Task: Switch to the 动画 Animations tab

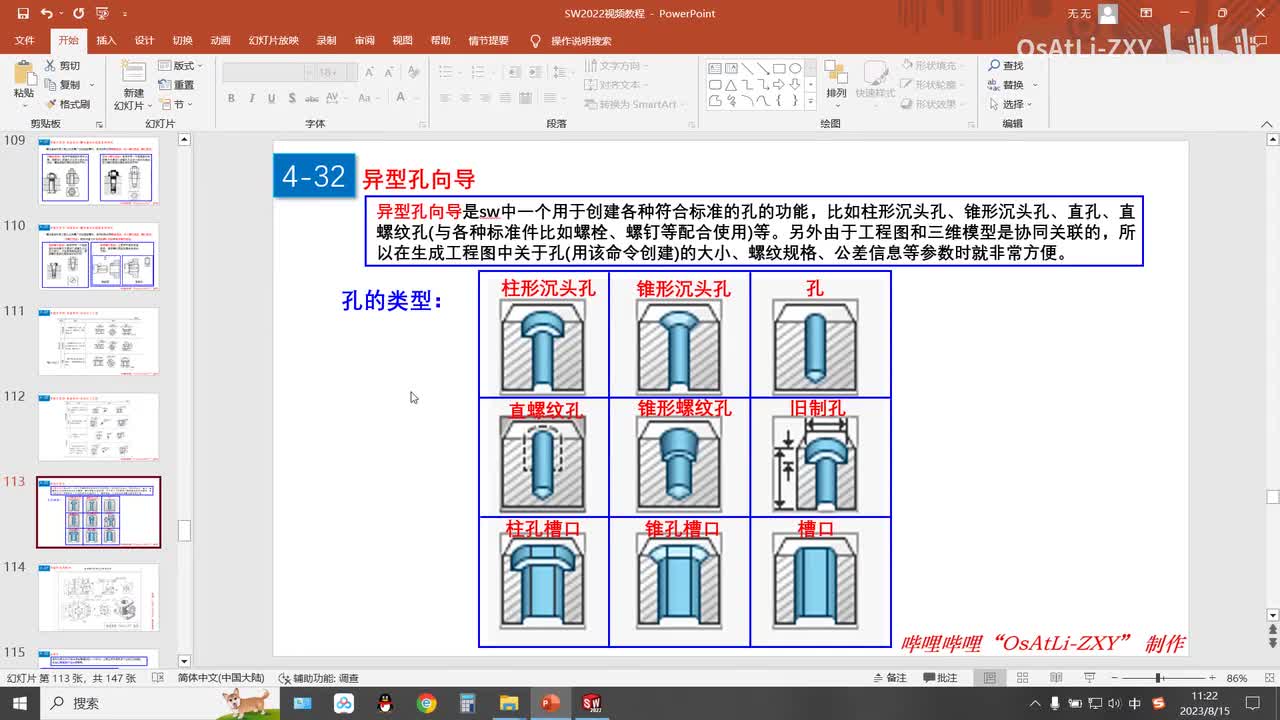Action: click(221, 41)
